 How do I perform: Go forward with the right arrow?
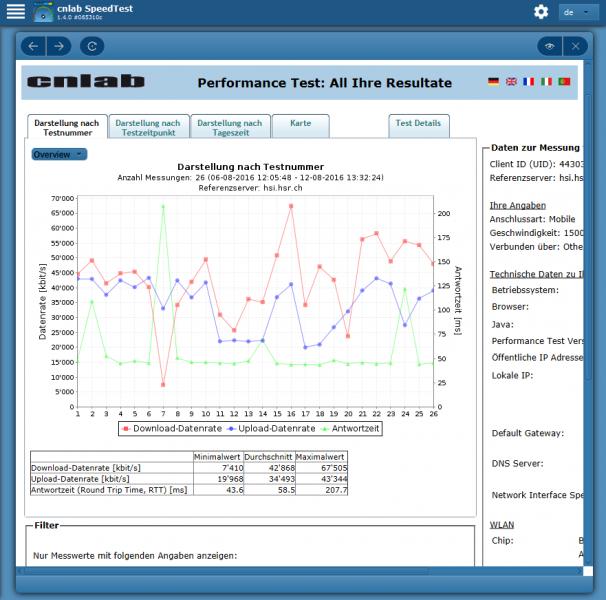(59, 46)
